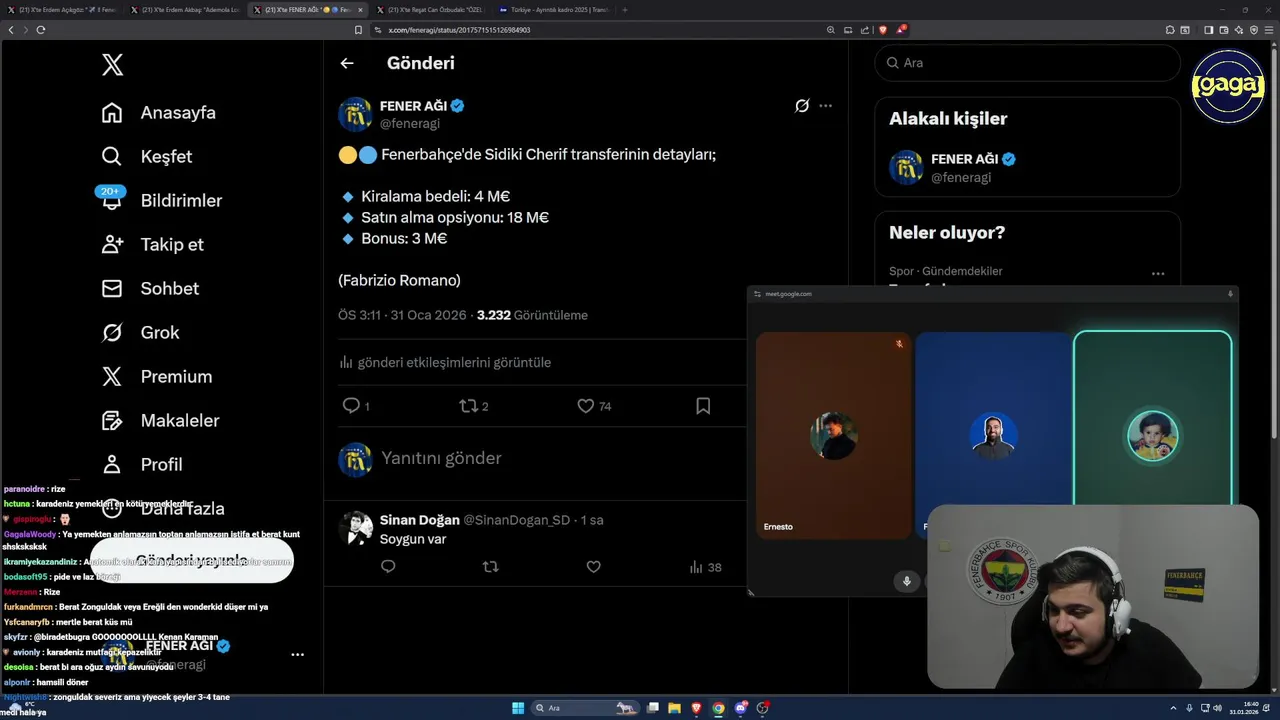Screen dimensions: 1280x720
Task: Click the zoom icon in address bar
Action: [x=831, y=30]
